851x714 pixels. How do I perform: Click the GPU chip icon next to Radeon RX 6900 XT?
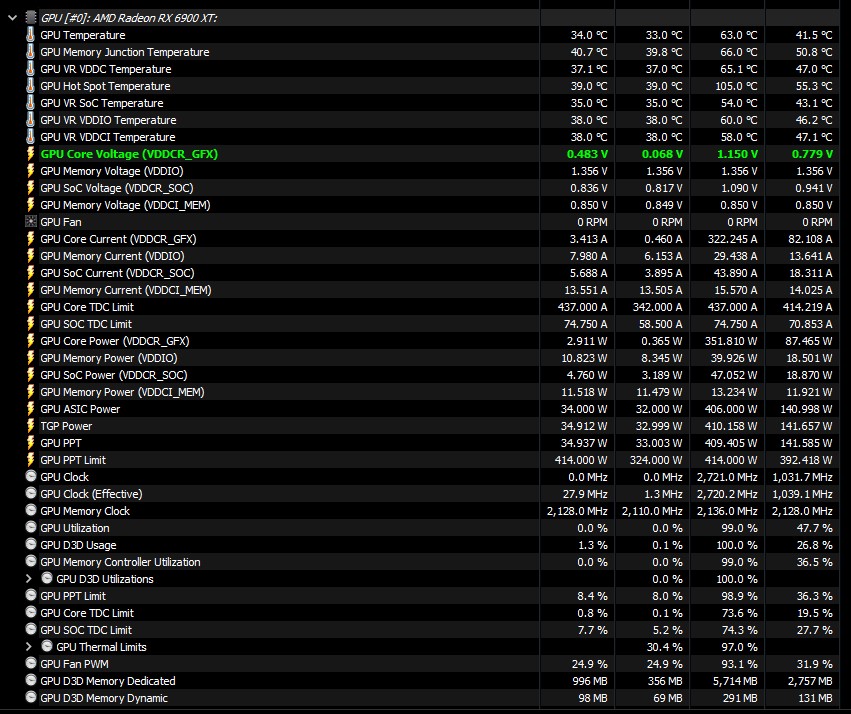coord(31,18)
